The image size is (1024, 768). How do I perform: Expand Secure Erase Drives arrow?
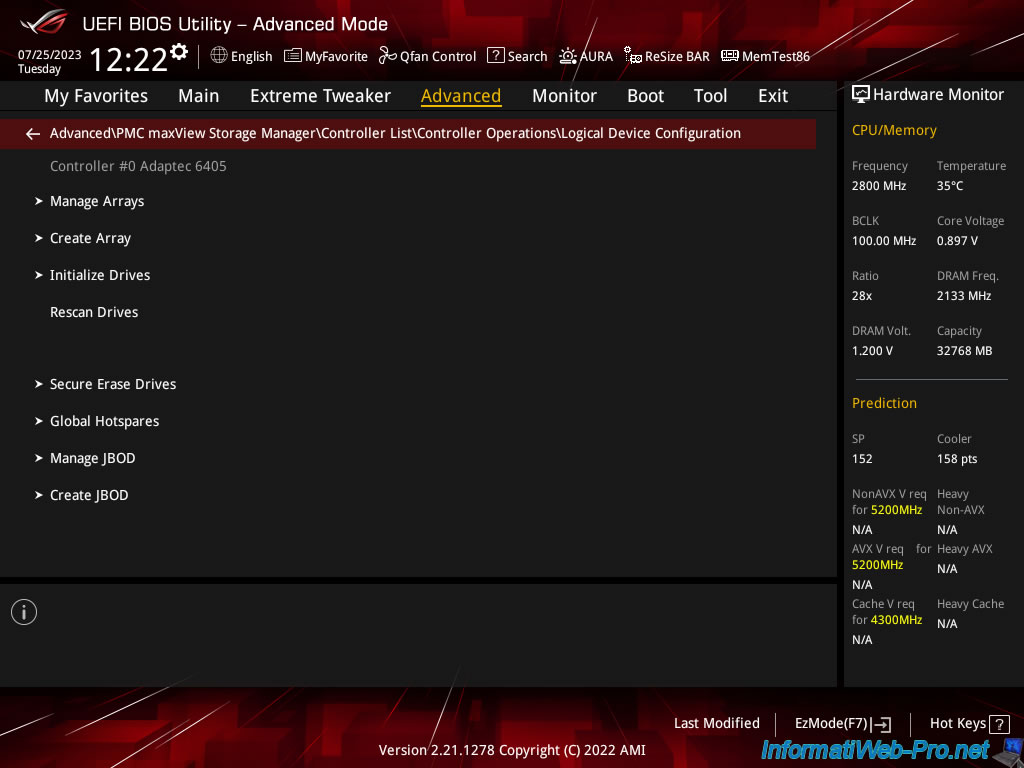[39, 384]
